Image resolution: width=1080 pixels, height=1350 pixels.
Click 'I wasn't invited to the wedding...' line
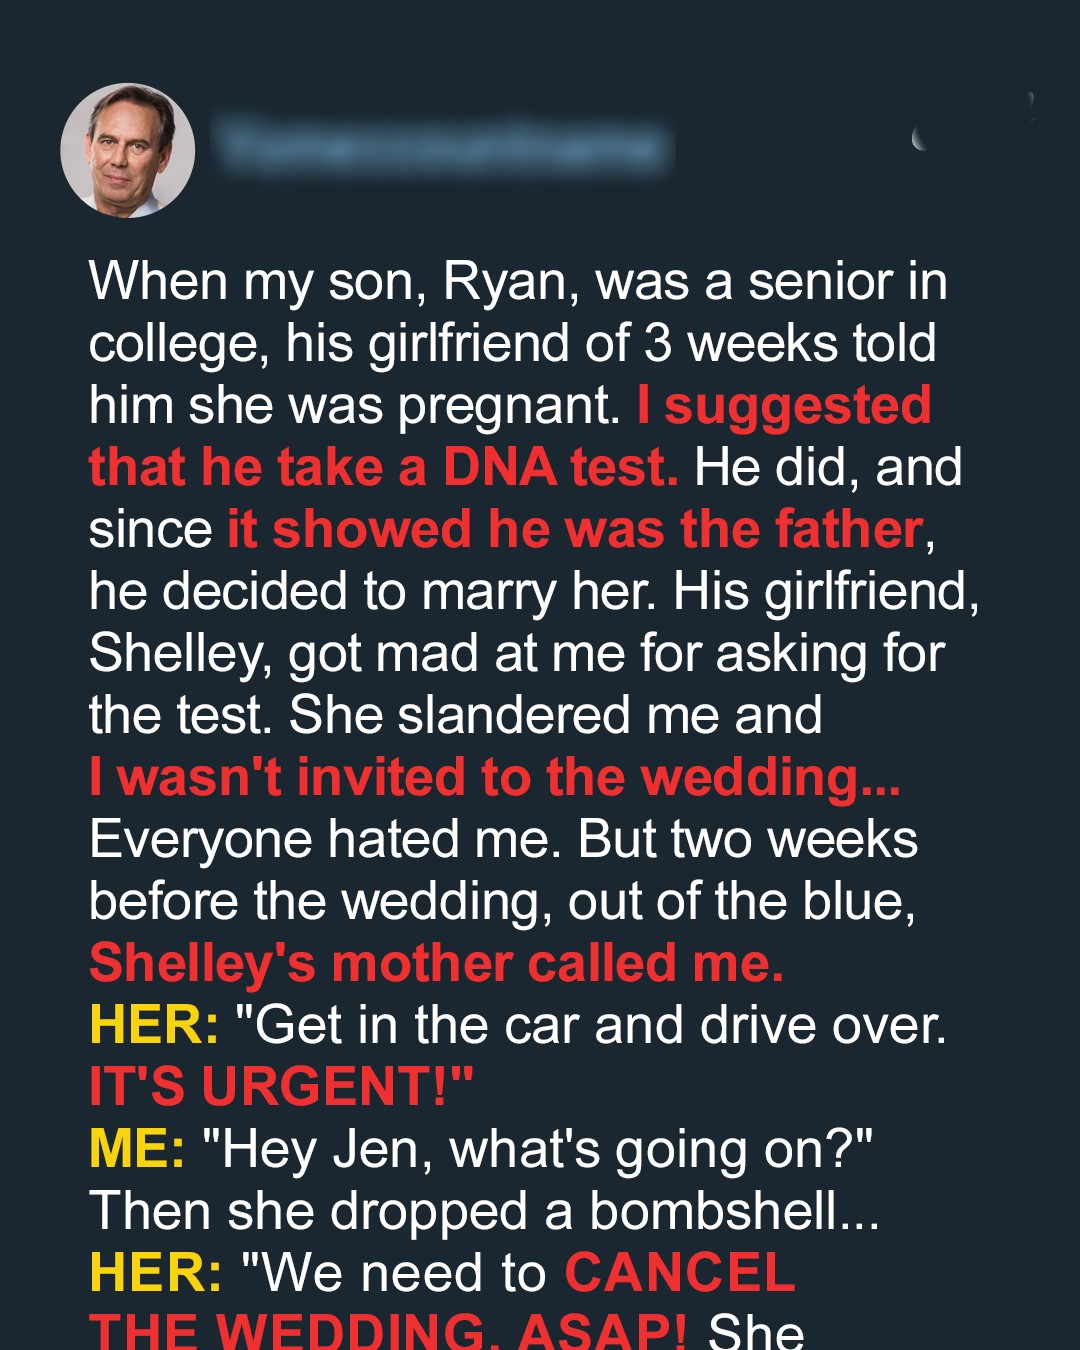(x=495, y=777)
